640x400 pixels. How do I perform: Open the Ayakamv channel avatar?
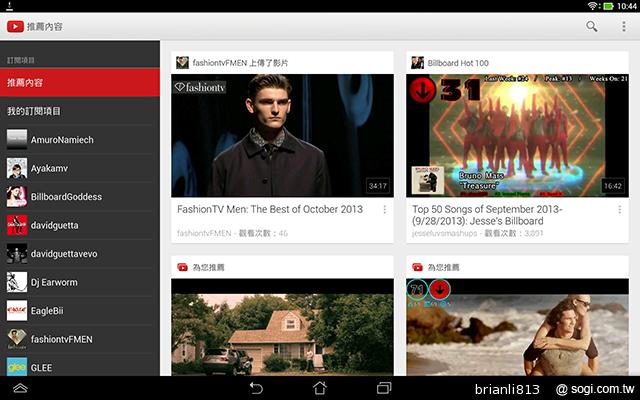[17, 168]
